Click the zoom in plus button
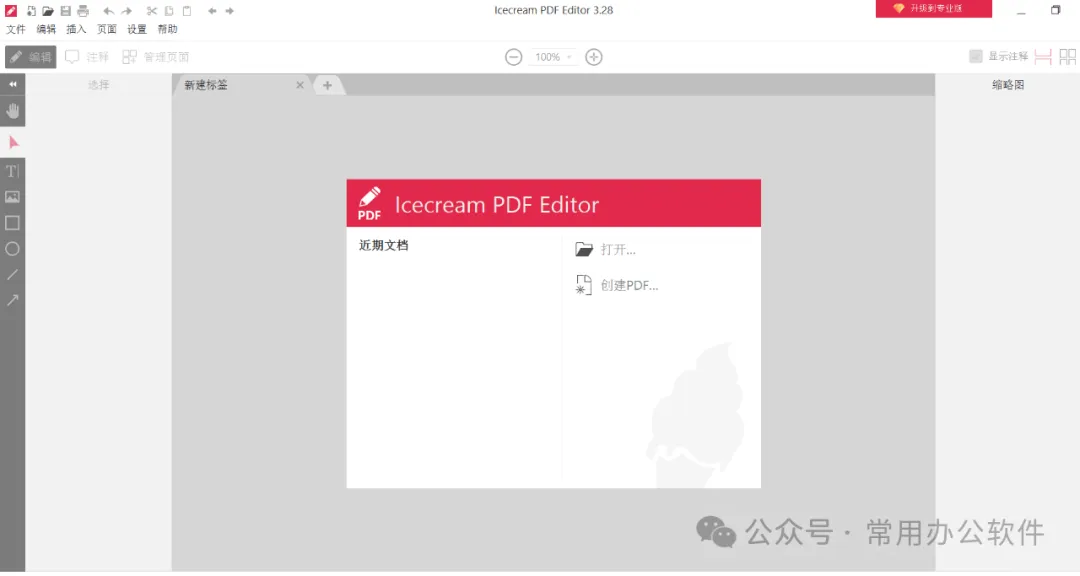Viewport: 1080px width, 576px height. tap(594, 57)
